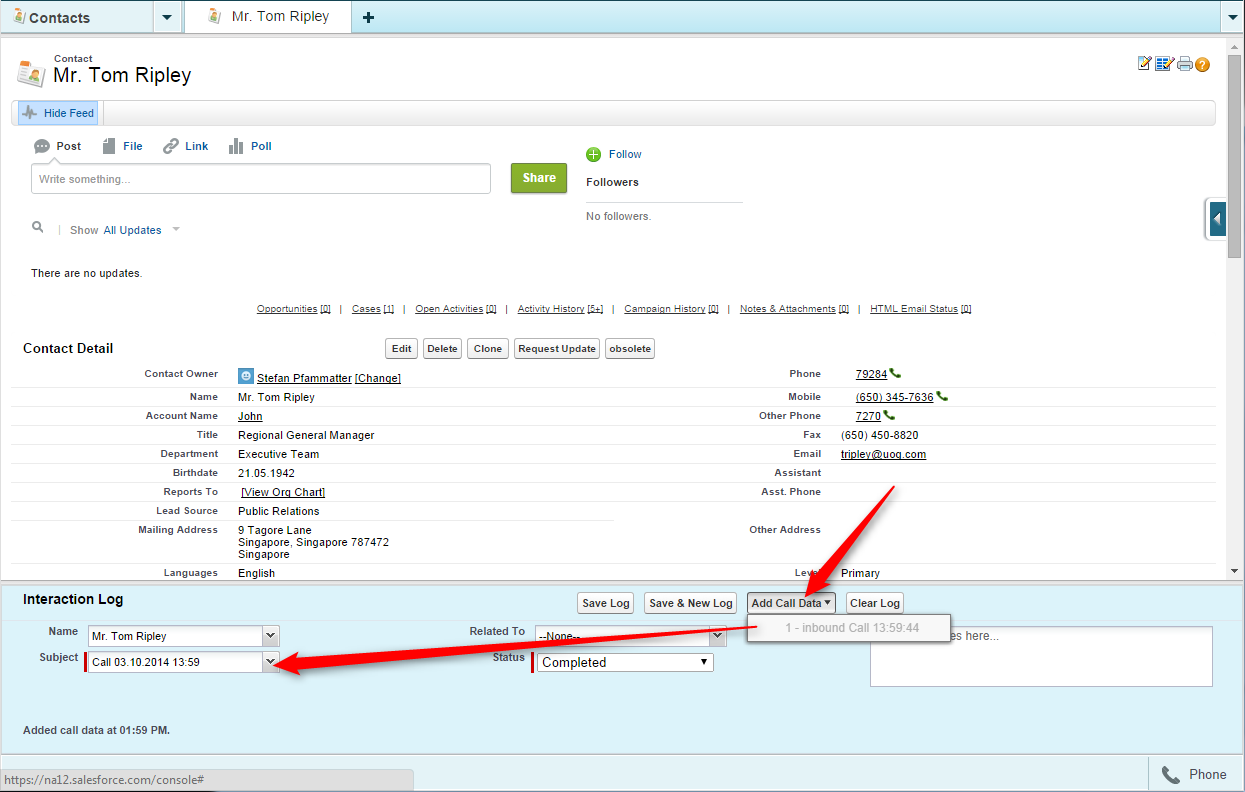The width and height of the screenshot is (1245, 792).
Task: Click the Follow link
Action: tap(625, 154)
